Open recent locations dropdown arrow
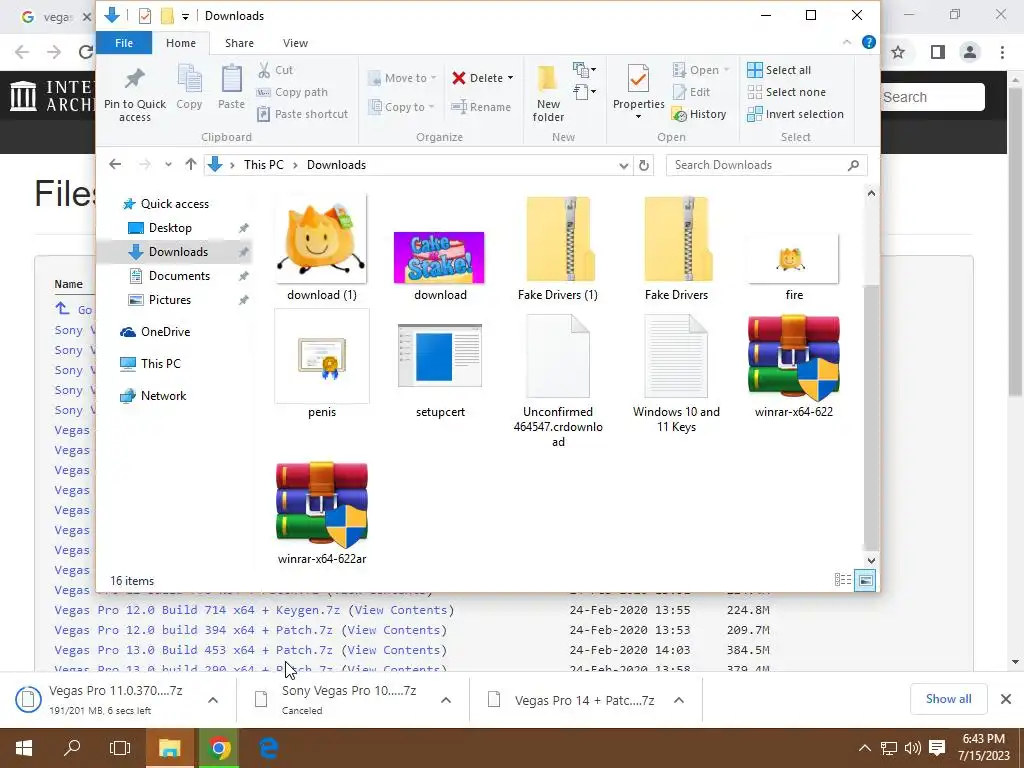1024x768 pixels. coord(168,165)
